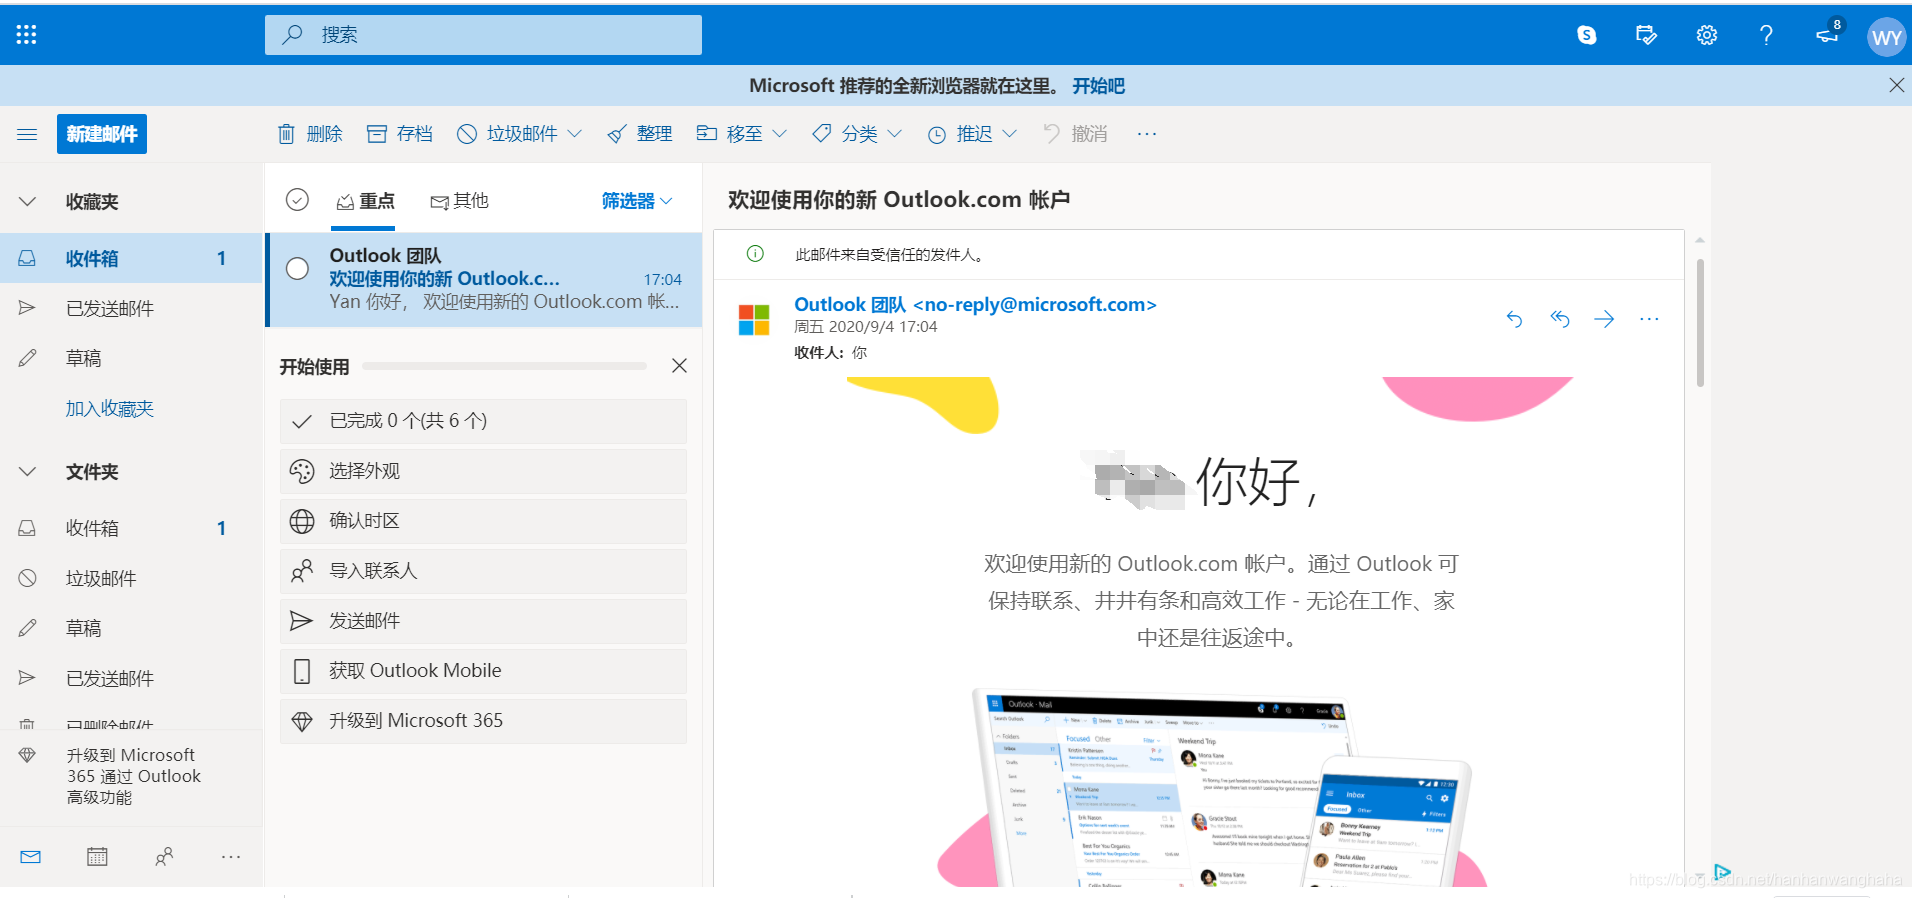Screen dimensions: 1912x898
Task: Open 已发送邮件 under 文件夹
Action: (131, 678)
